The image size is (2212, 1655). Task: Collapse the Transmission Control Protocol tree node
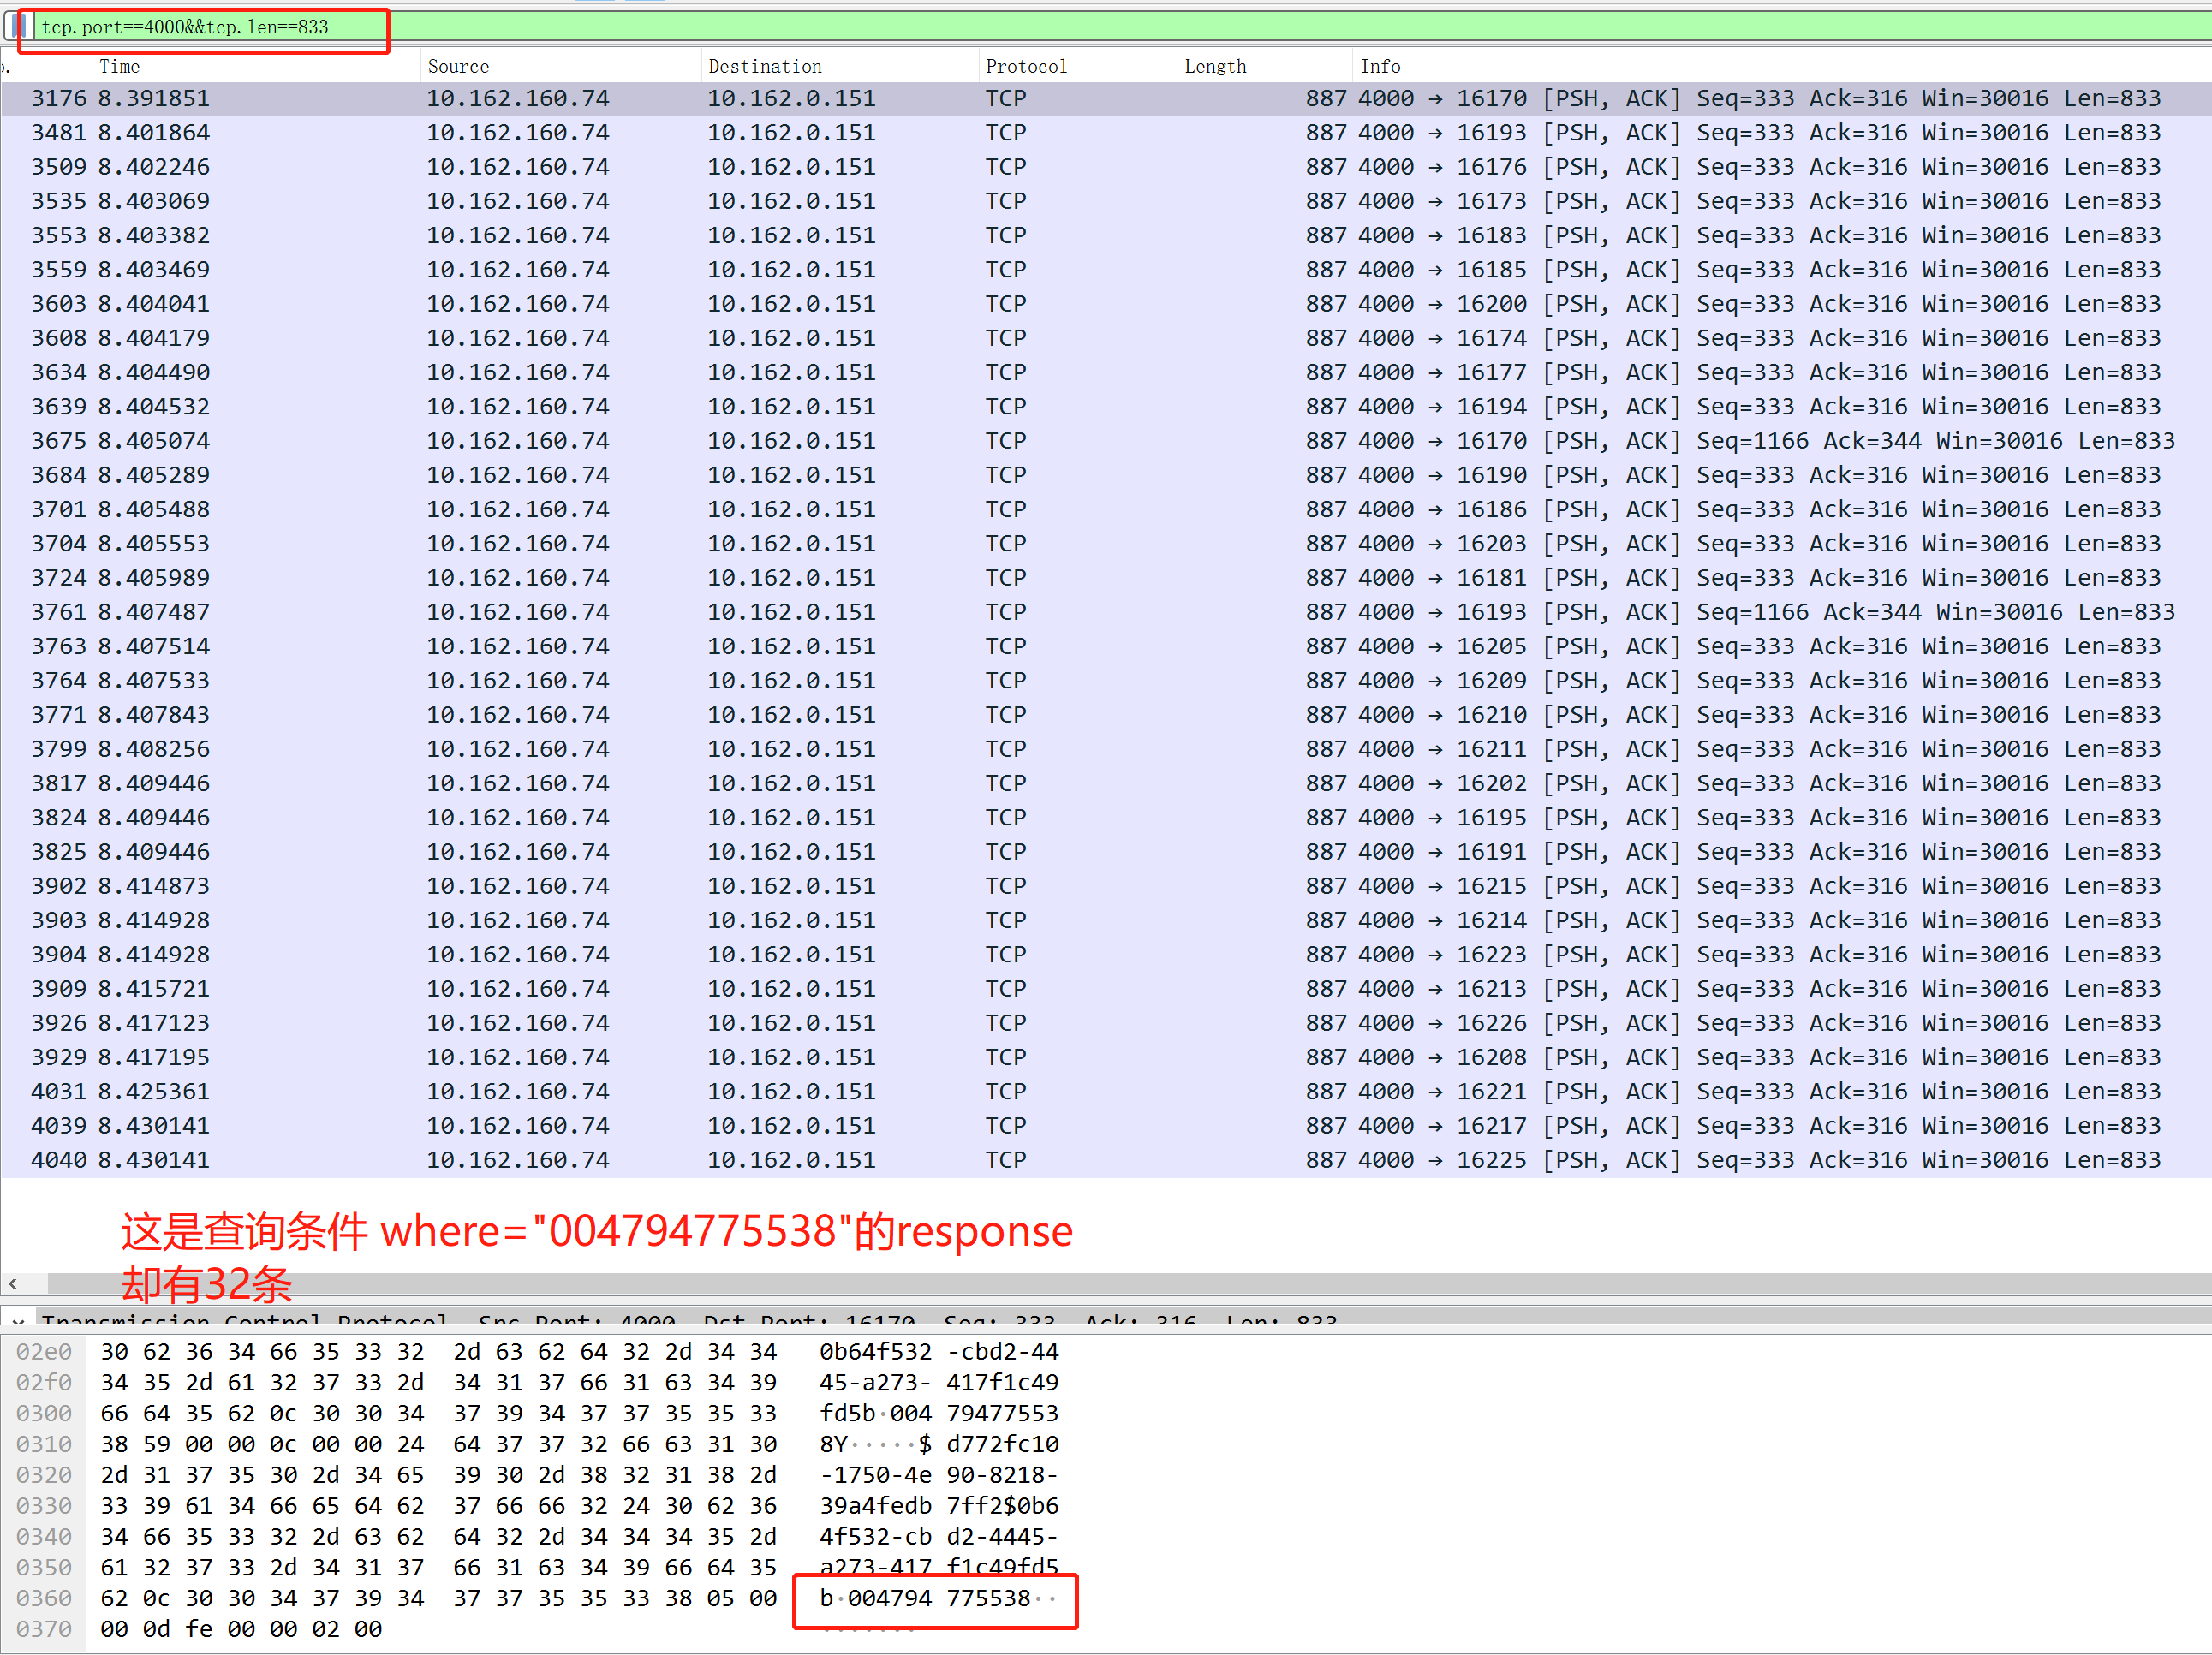(x=18, y=1322)
